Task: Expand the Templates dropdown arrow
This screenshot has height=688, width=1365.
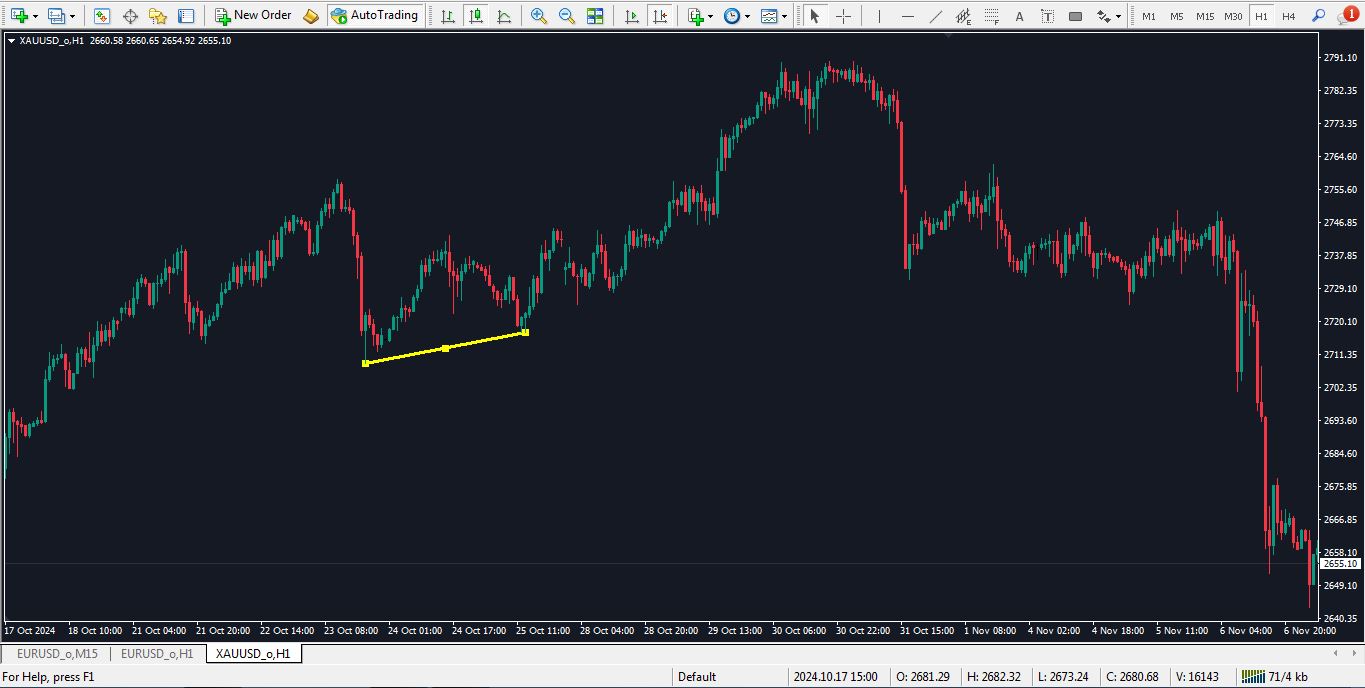Action: point(784,16)
